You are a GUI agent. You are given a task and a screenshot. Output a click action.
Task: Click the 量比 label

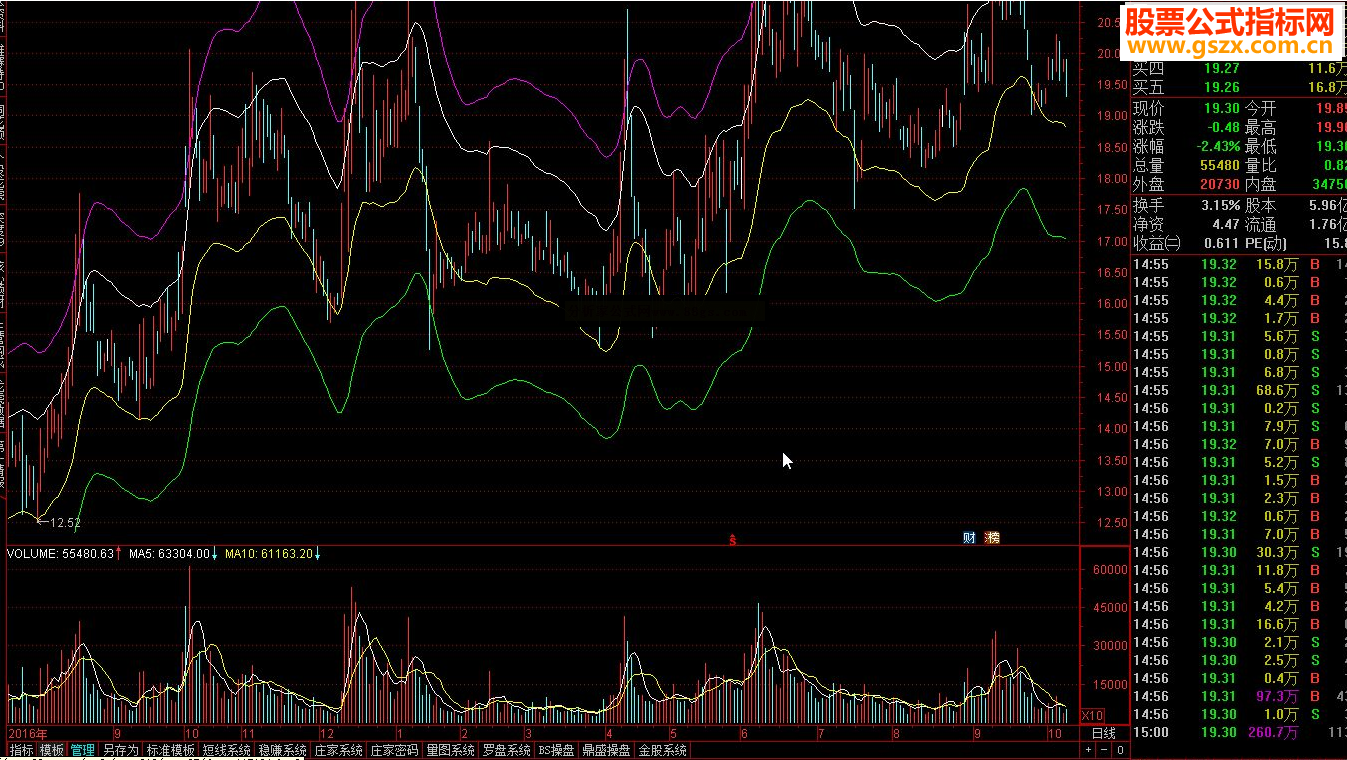(1260, 165)
